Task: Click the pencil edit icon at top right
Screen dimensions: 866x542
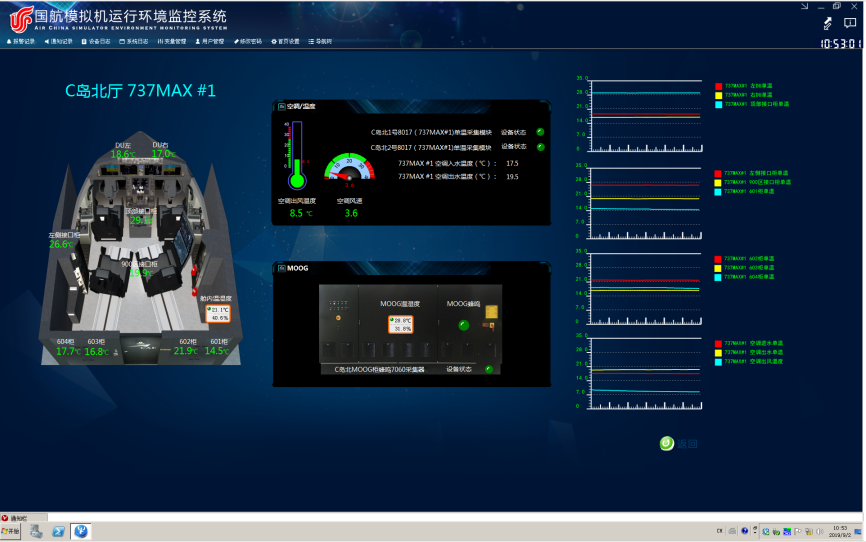Action: point(827,23)
